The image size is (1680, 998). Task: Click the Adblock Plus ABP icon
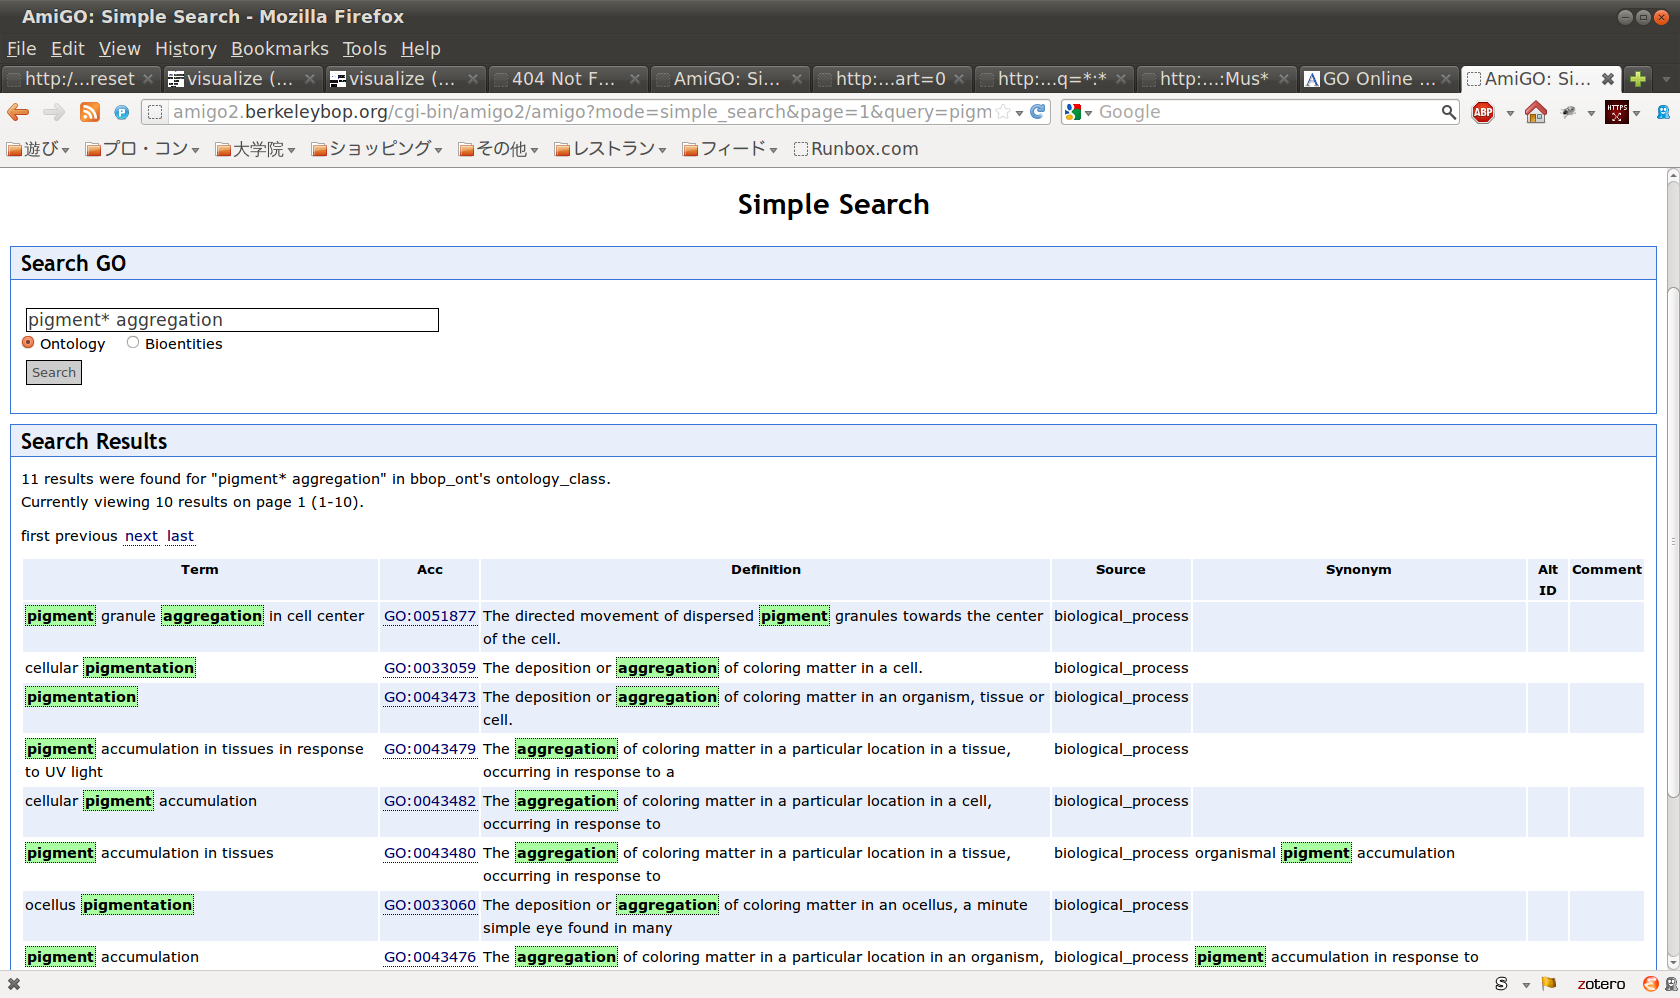[x=1483, y=113]
